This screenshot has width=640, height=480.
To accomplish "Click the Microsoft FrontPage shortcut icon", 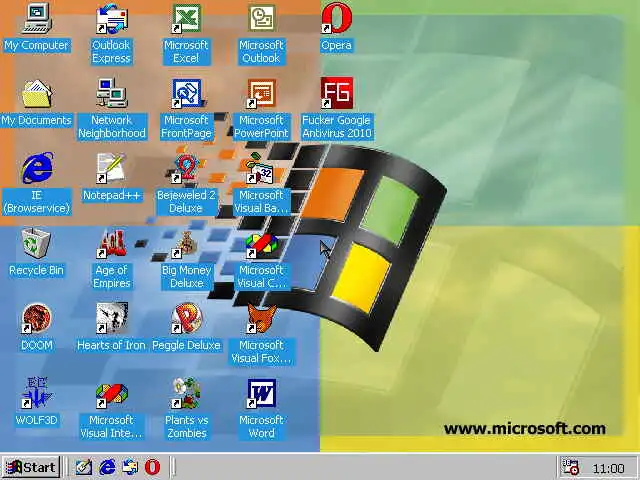I will 187,93.
